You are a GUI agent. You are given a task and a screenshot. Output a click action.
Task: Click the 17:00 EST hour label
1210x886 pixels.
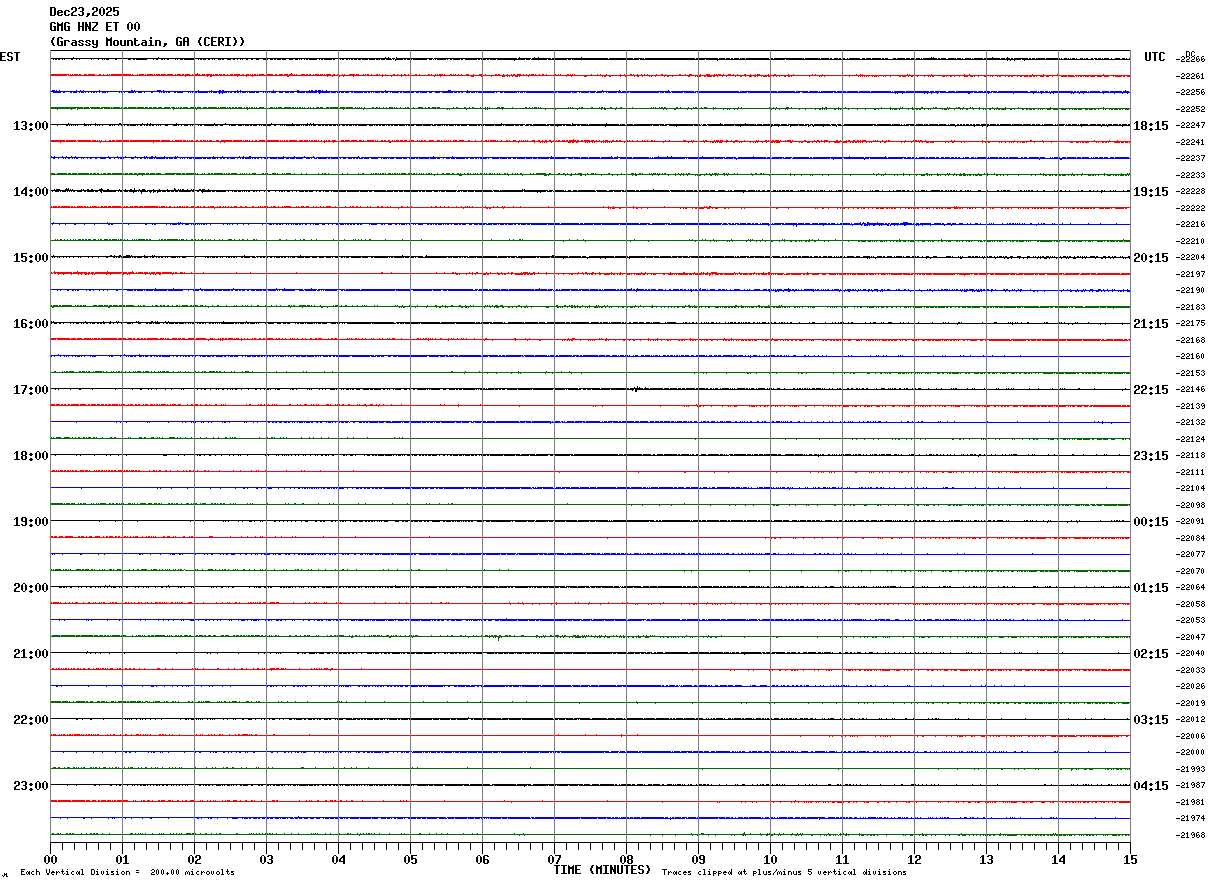click(31, 389)
